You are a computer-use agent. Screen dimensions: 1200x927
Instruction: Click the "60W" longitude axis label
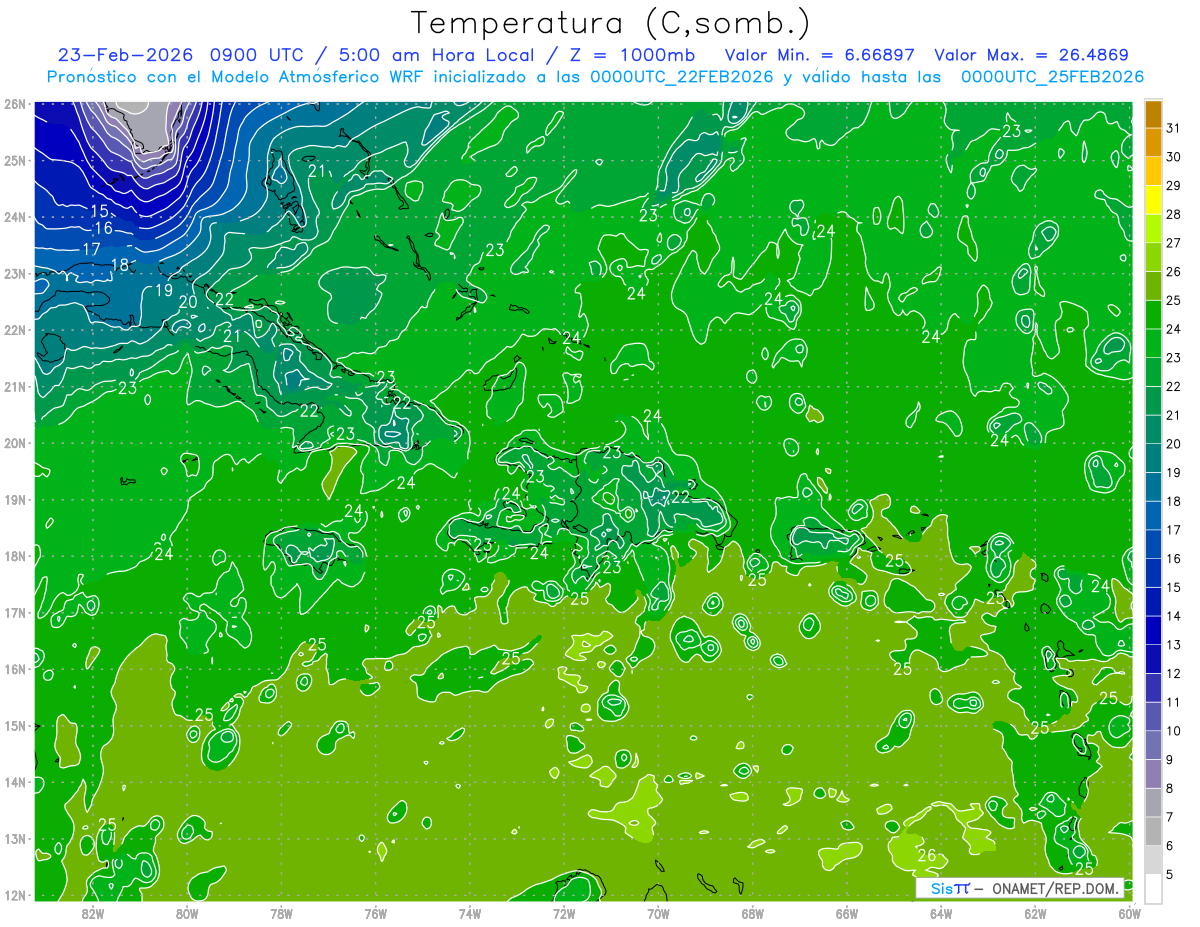click(x=1129, y=912)
